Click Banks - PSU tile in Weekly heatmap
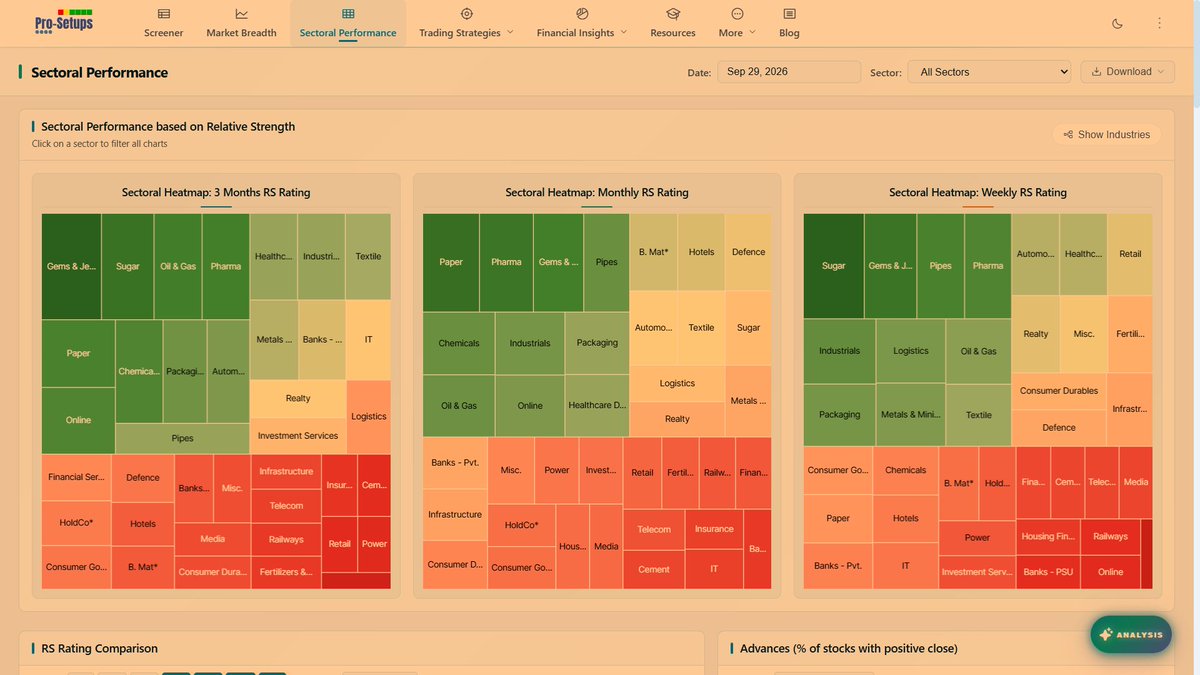The width and height of the screenshot is (1200, 675). 1046,572
